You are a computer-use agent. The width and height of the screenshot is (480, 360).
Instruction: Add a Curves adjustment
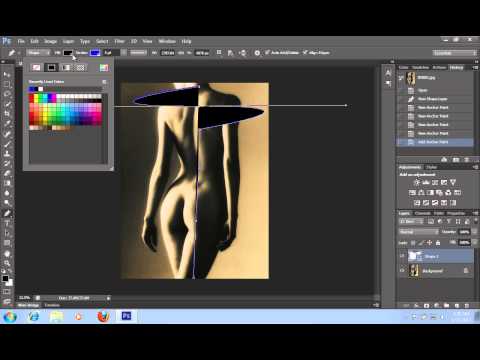point(435,182)
